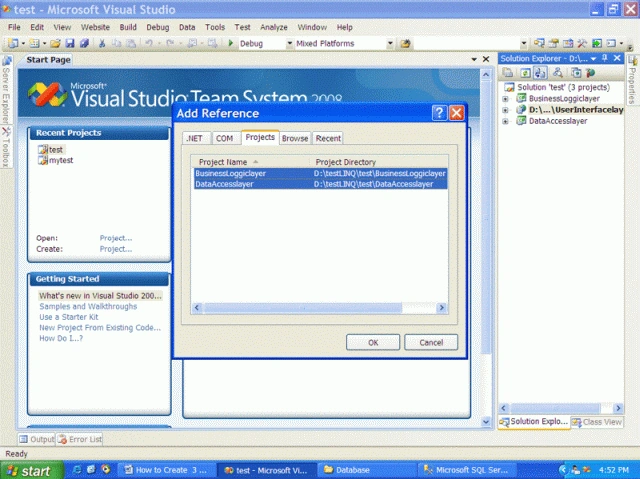Switch to the Browse tab
Screen dimensions: 640x479
click(x=295, y=138)
